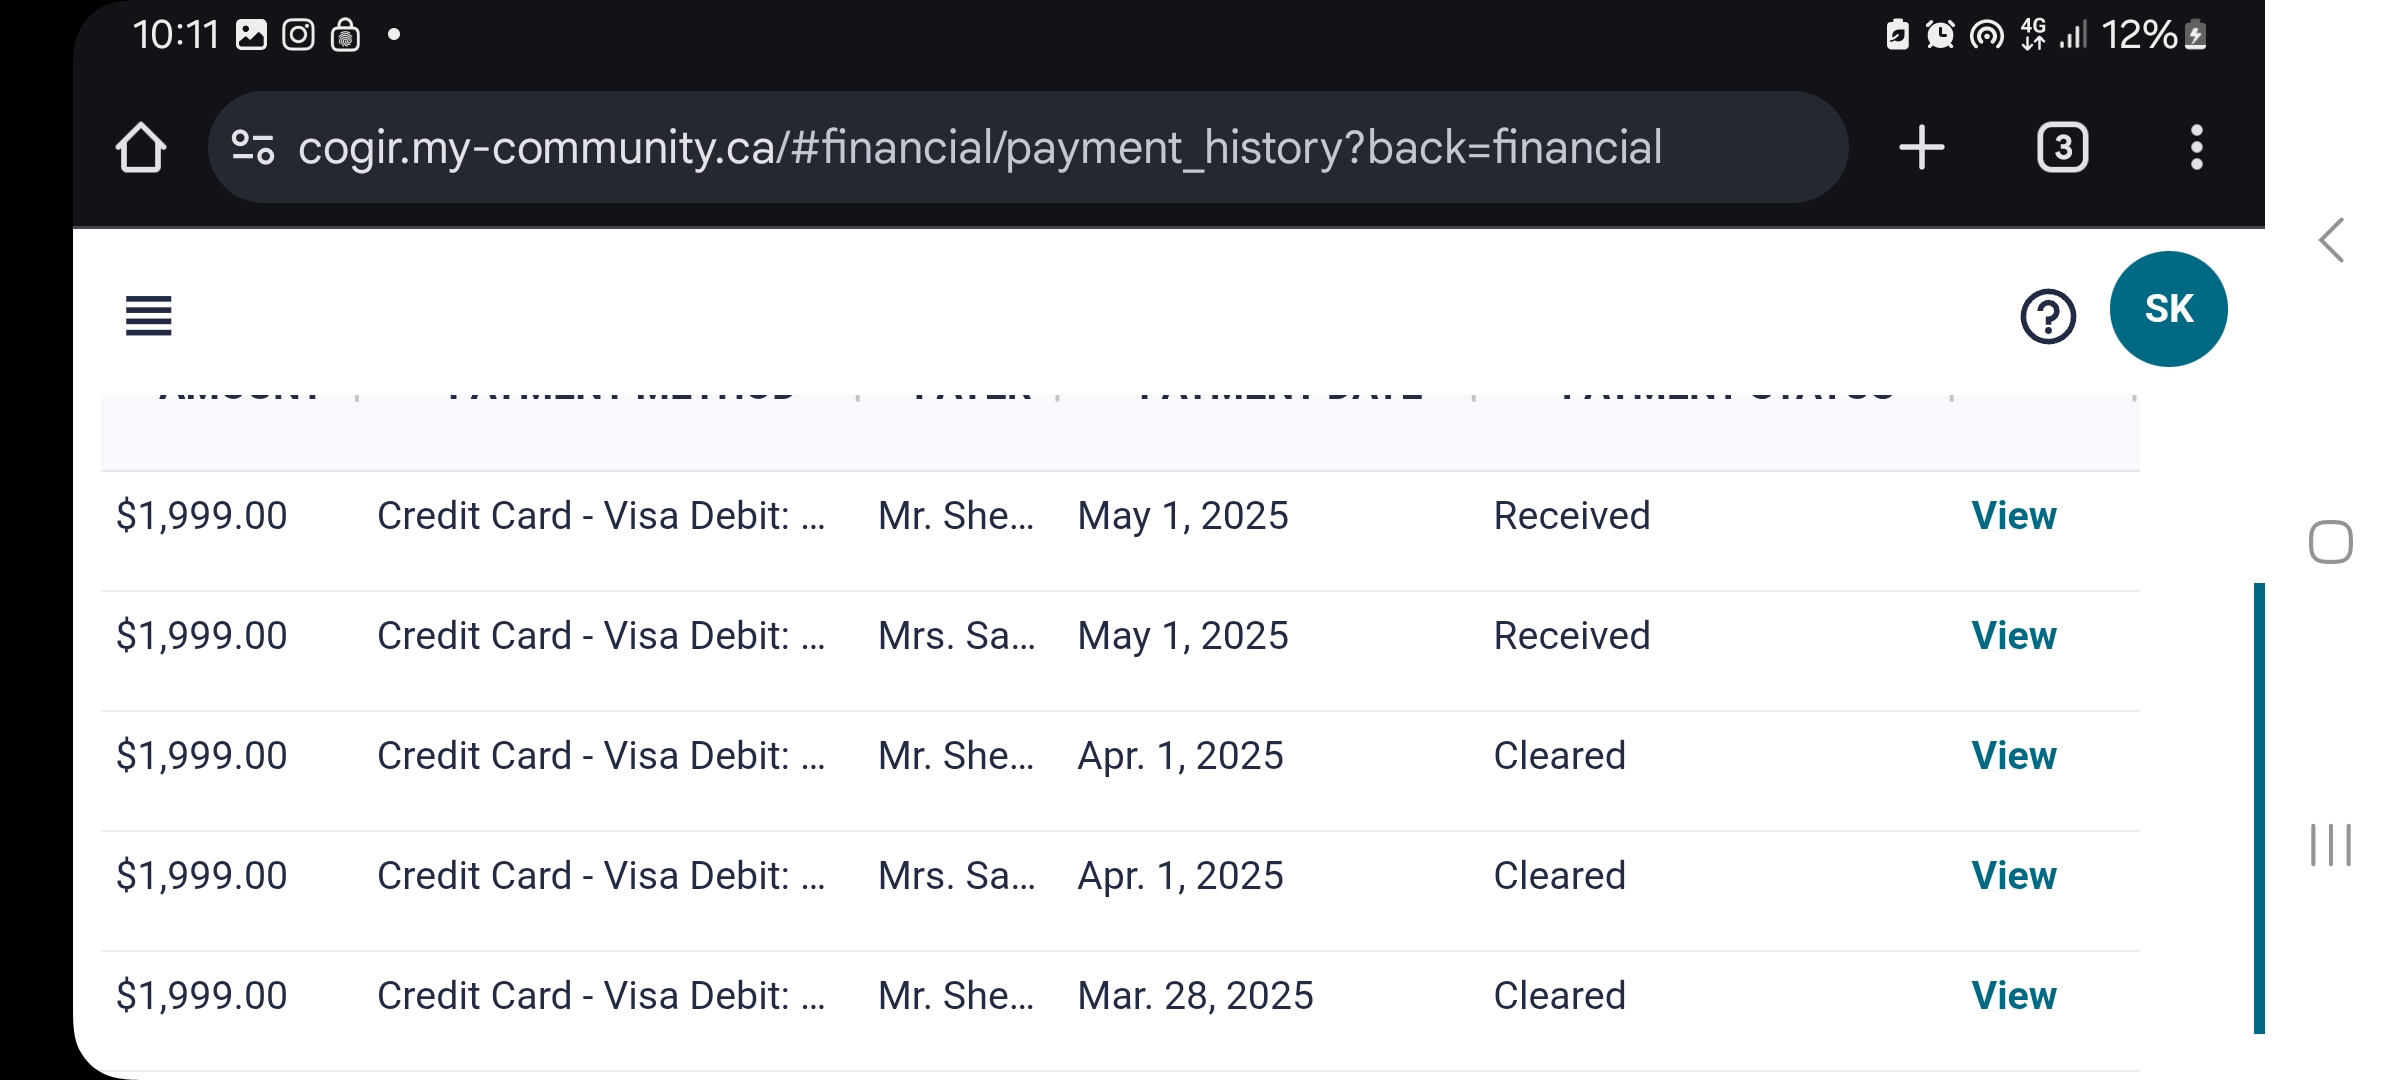Tap the Android recent apps button
The width and height of the screenshot is (2400, 1080).
[2331, 845]
